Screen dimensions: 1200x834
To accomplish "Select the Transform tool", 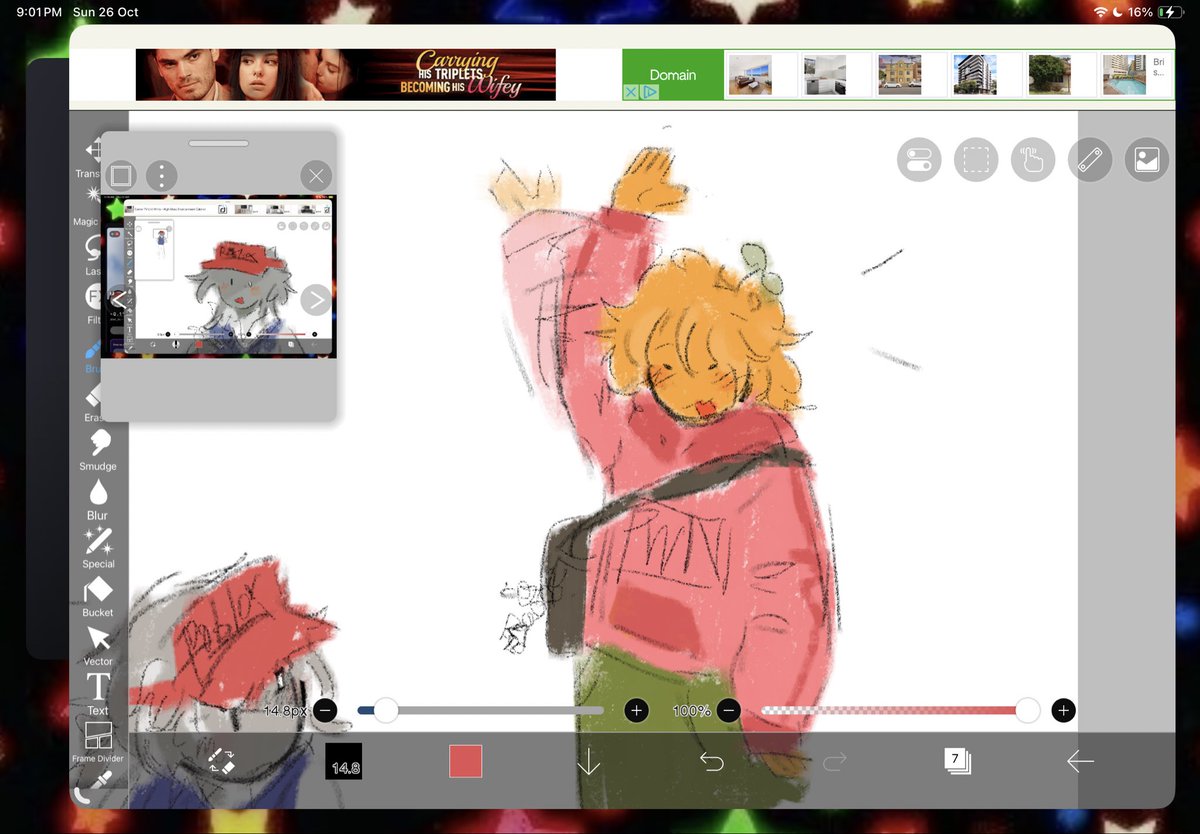I will [x=93, y=155].
